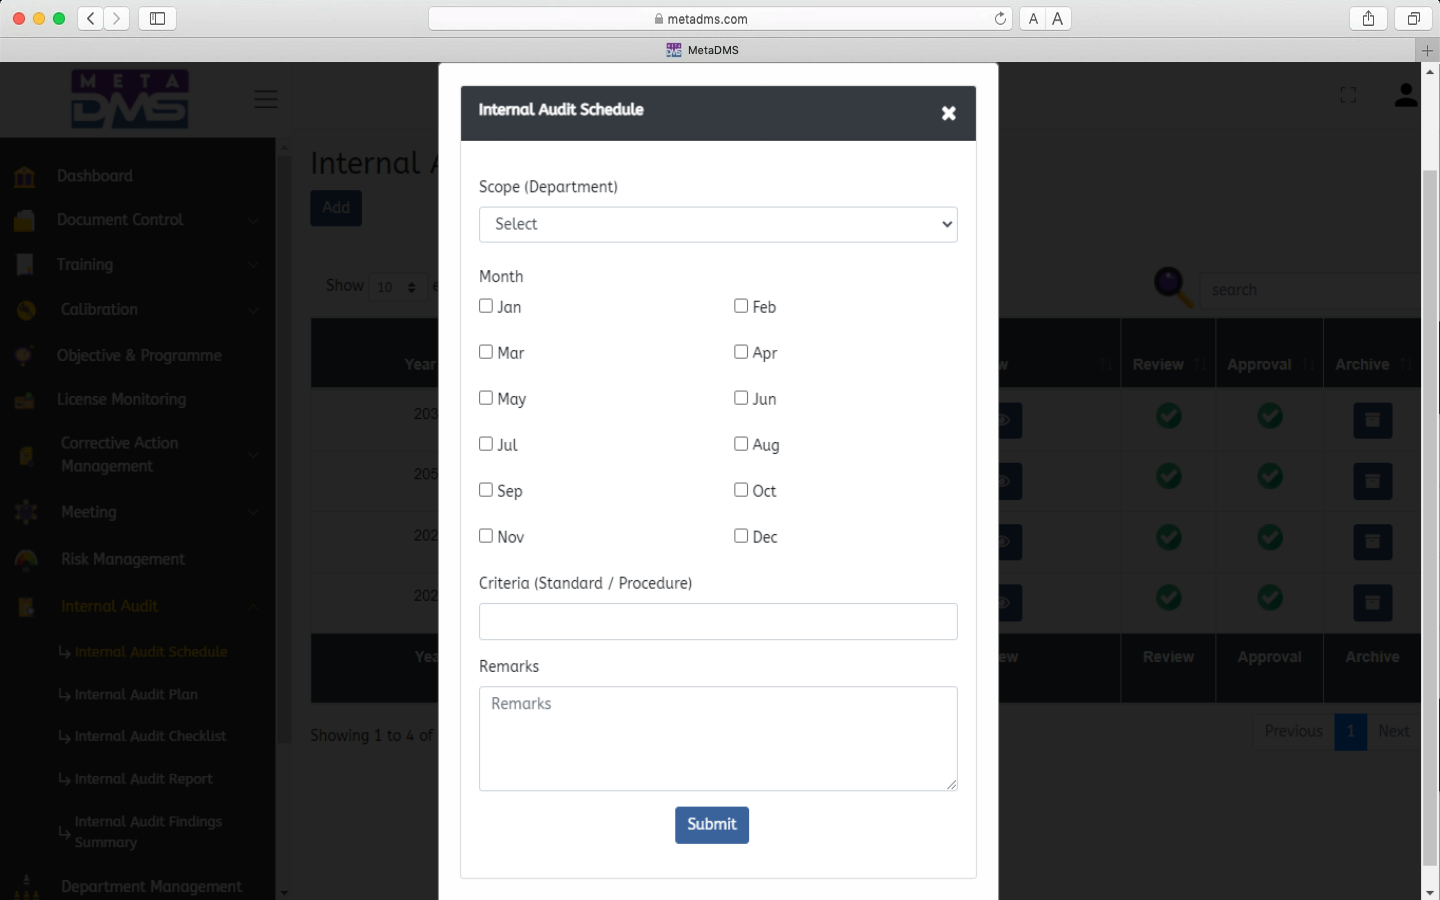Click the Criteria (Standard / Procedure) field

718,621
